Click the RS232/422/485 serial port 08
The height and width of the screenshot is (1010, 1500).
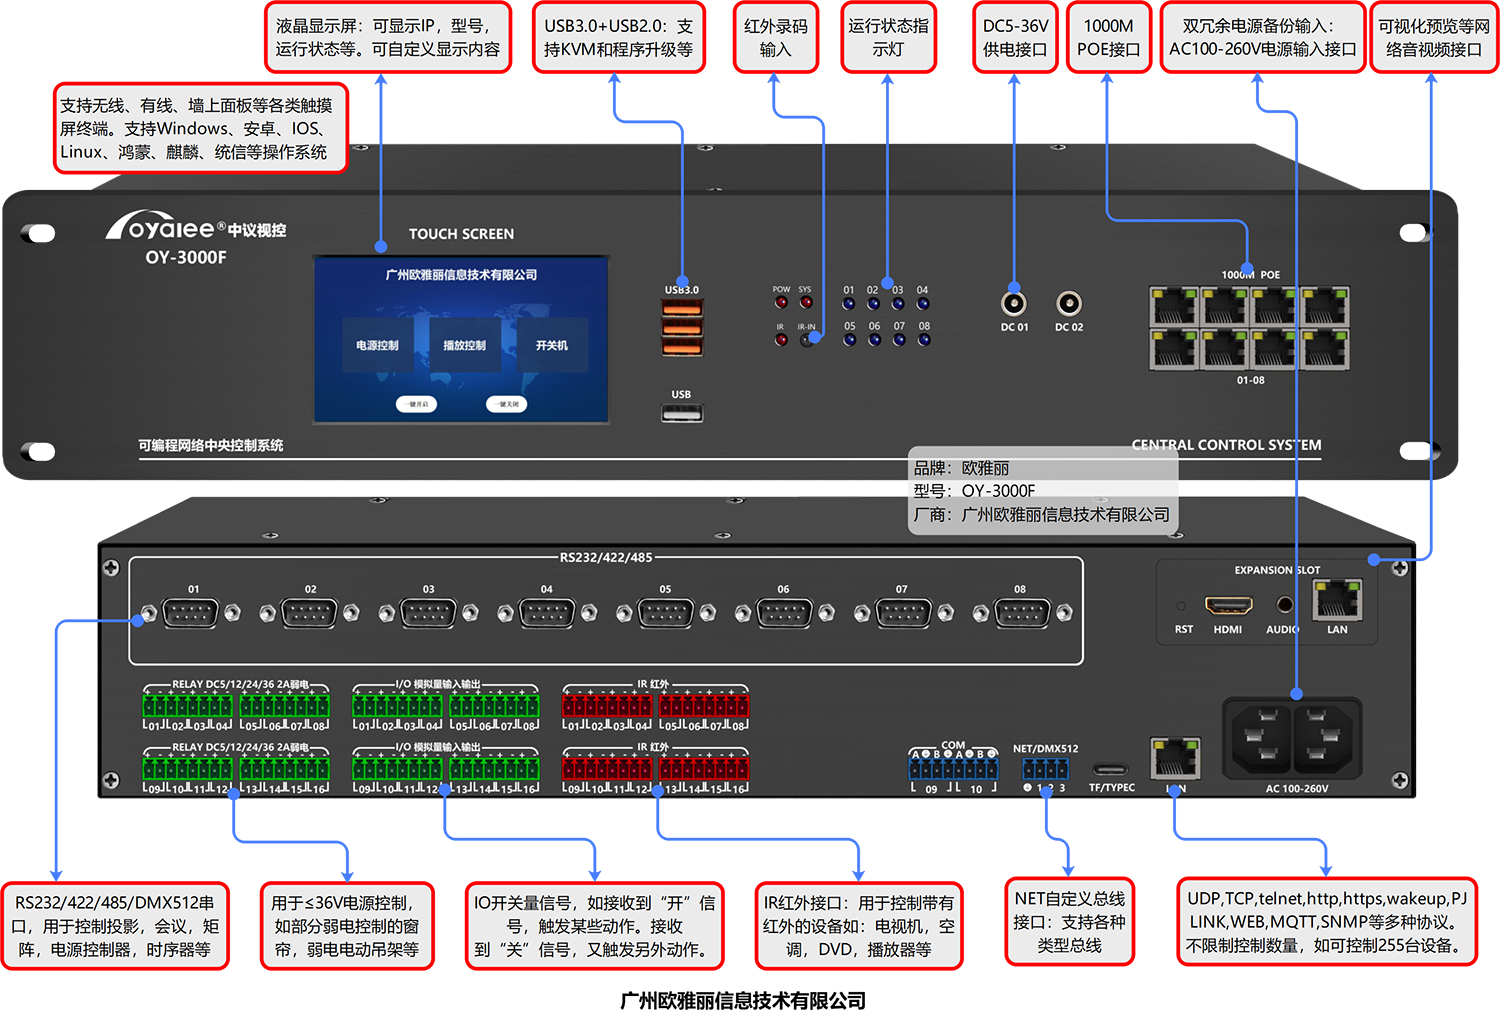pos(1022,613)
